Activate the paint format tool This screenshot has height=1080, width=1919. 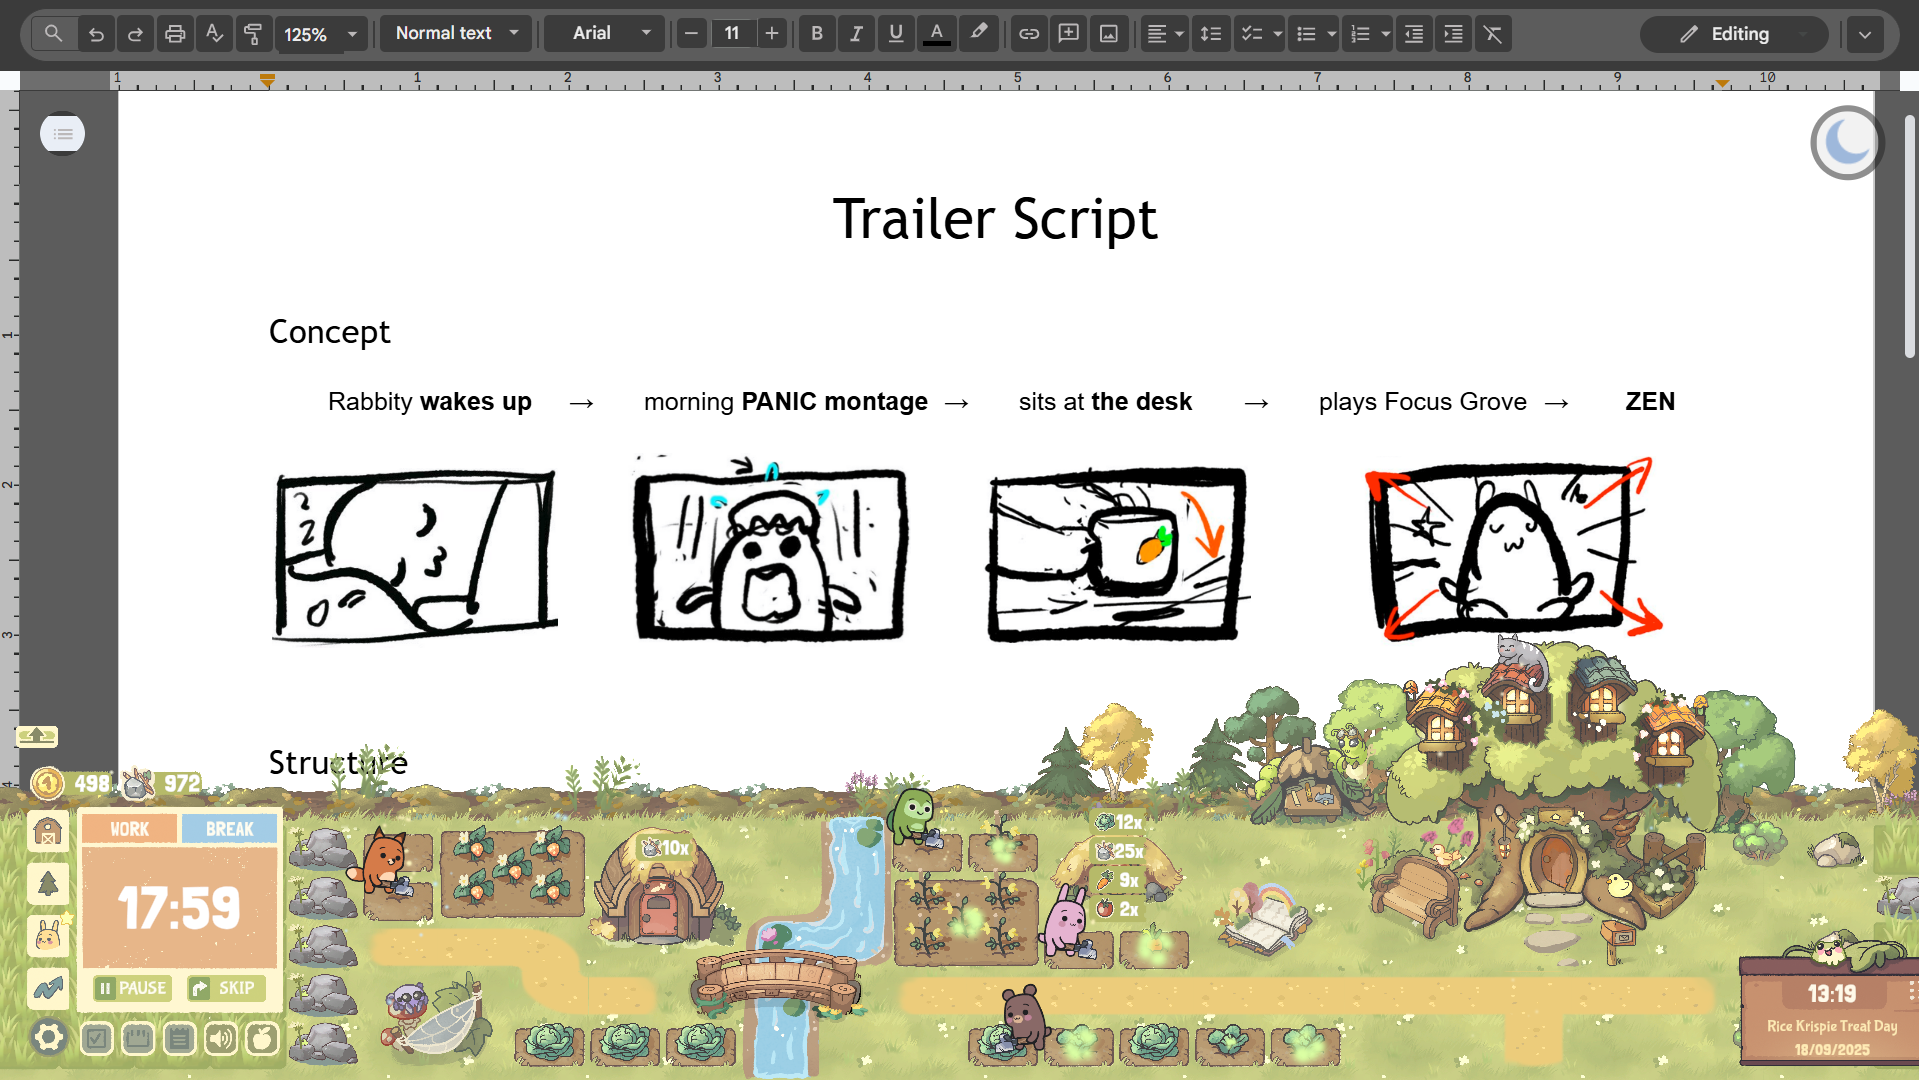[253, 34]
